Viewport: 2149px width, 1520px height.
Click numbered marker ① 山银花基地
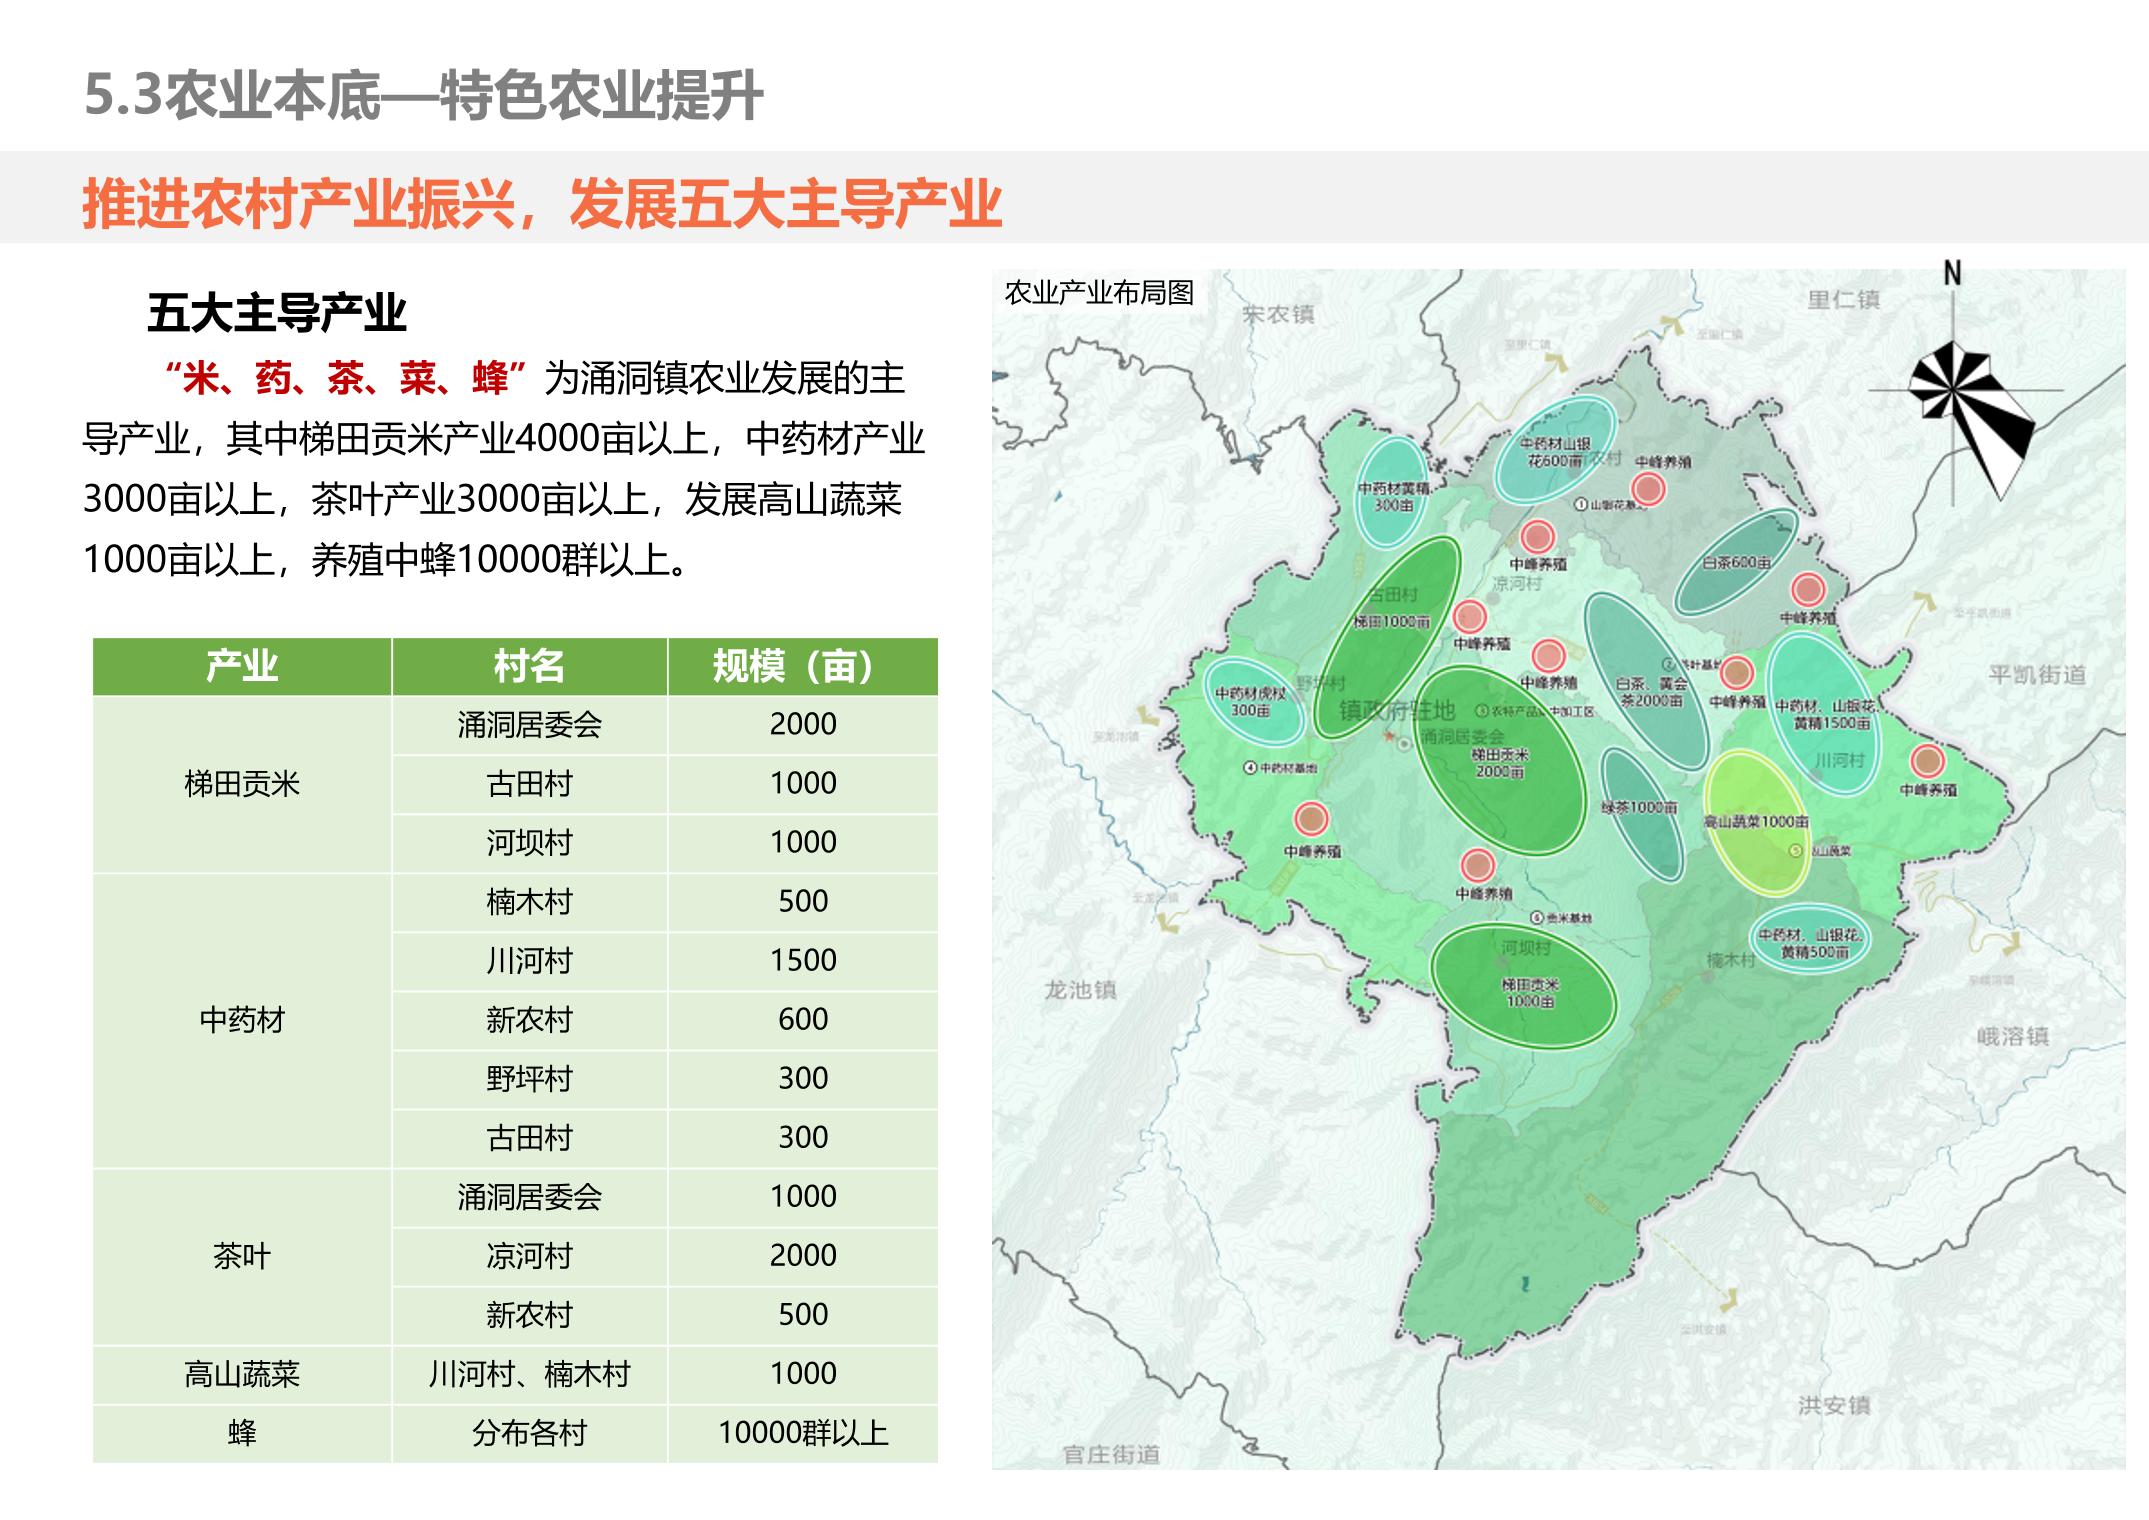click(x=1582, y=504)
